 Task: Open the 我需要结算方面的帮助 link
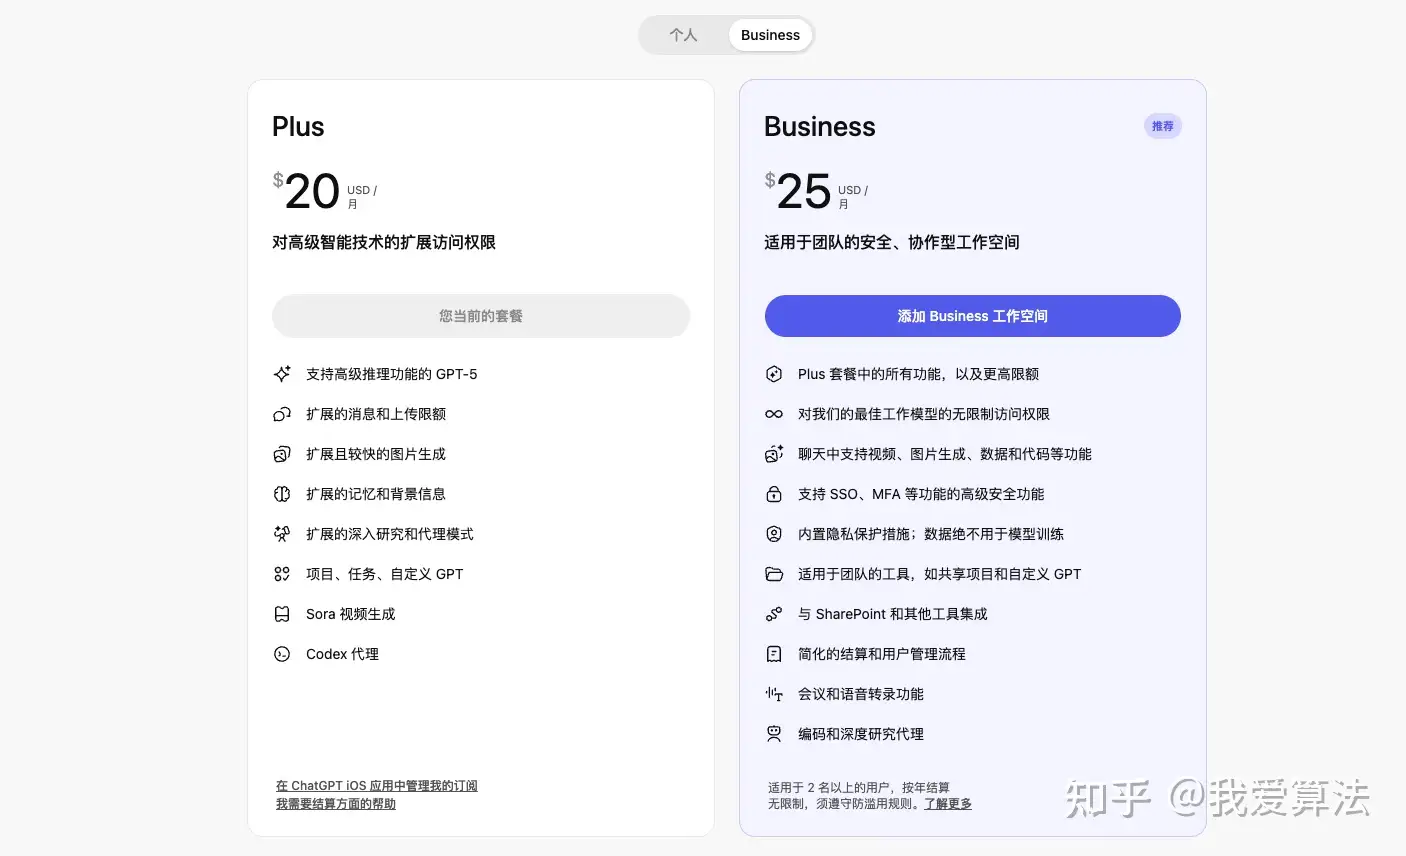(336, 804)
